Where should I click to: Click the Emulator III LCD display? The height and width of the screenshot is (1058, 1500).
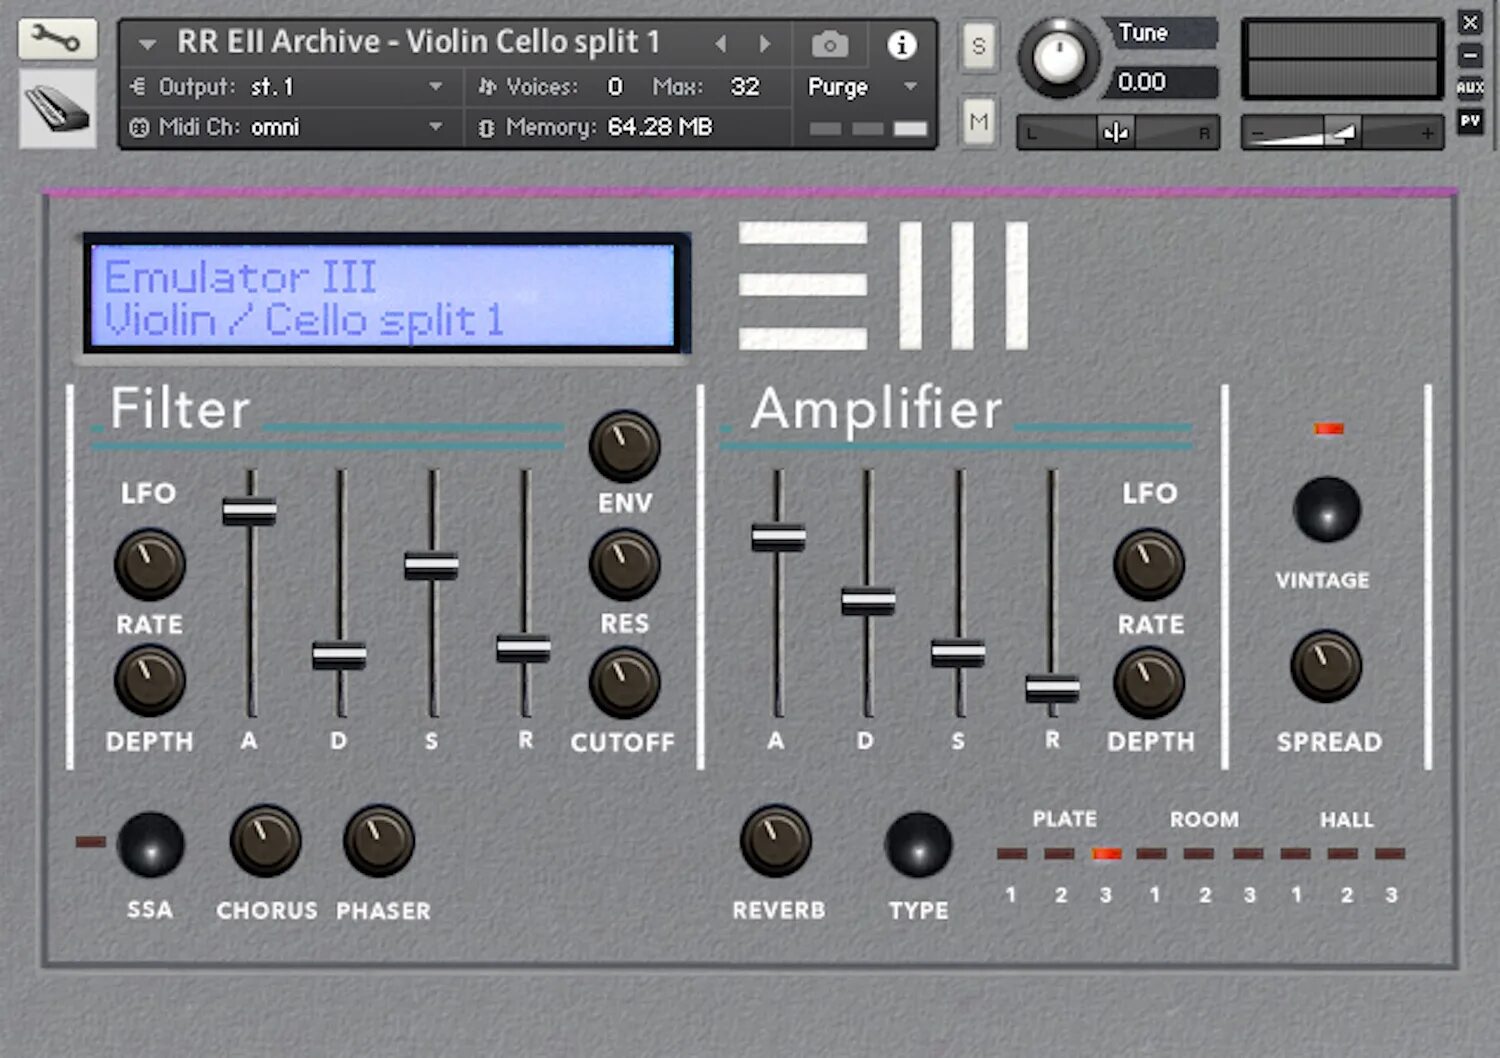(383, 296)
